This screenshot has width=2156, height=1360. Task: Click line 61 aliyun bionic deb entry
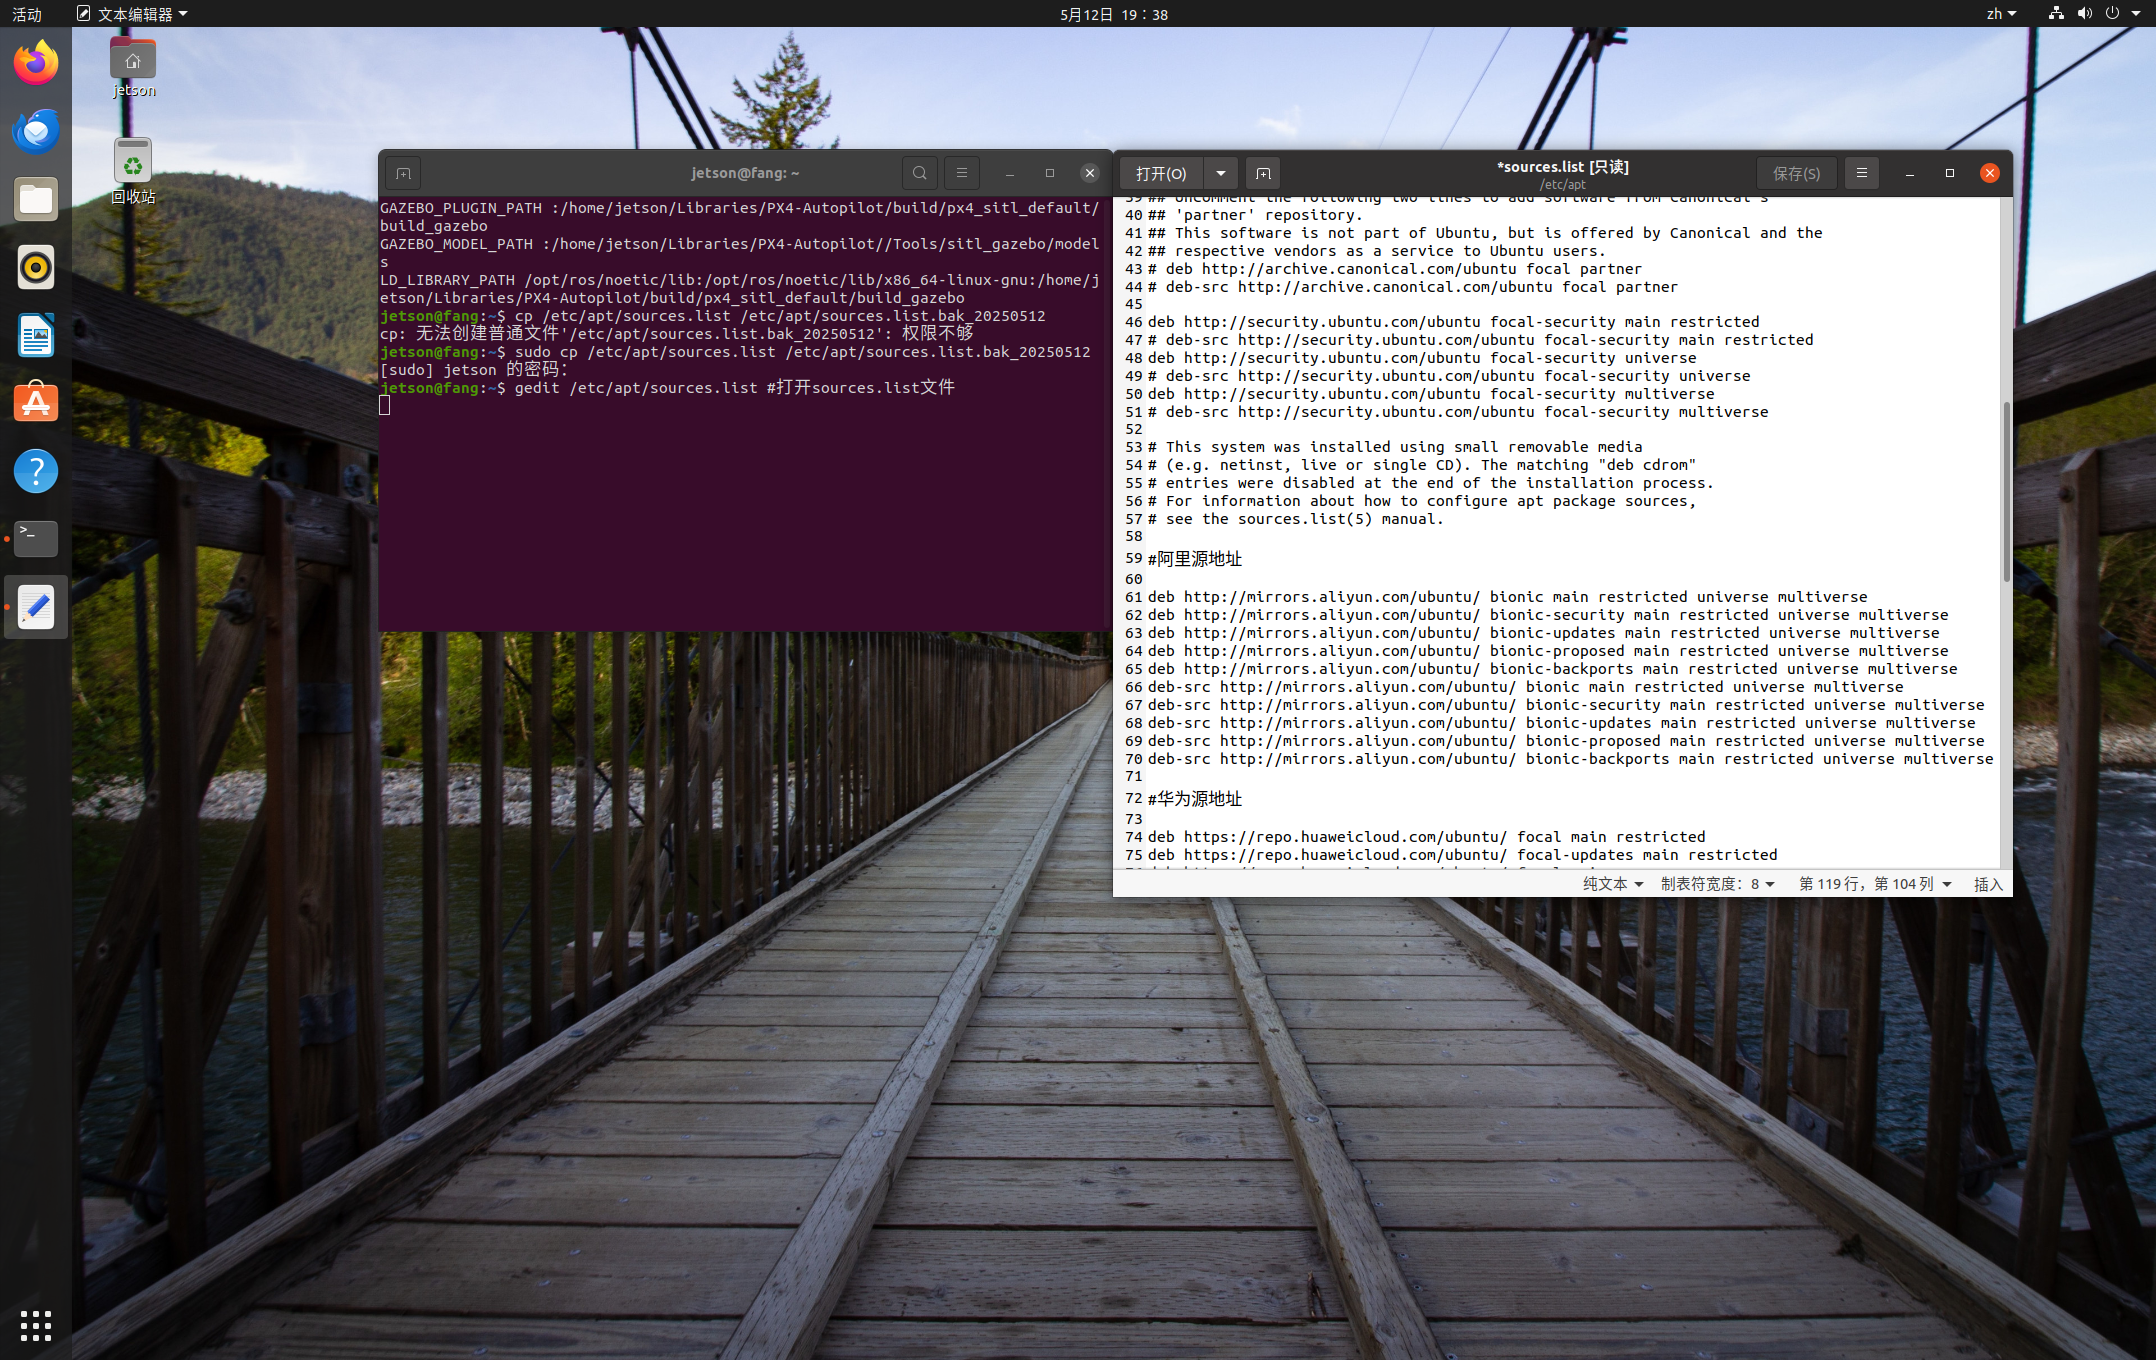point(1507,597)
